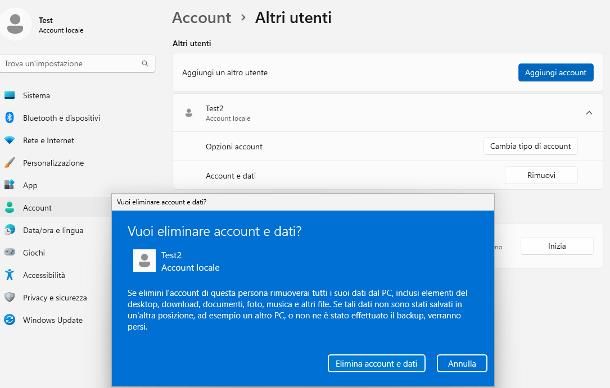Open Bluetooth e dispositivi menu entry

coord(61,118)
